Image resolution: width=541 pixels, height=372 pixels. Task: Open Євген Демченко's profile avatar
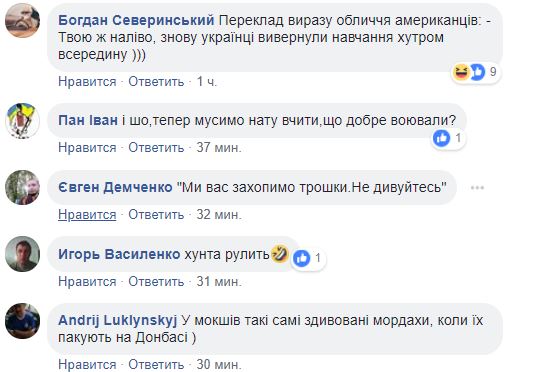(22, 187)
